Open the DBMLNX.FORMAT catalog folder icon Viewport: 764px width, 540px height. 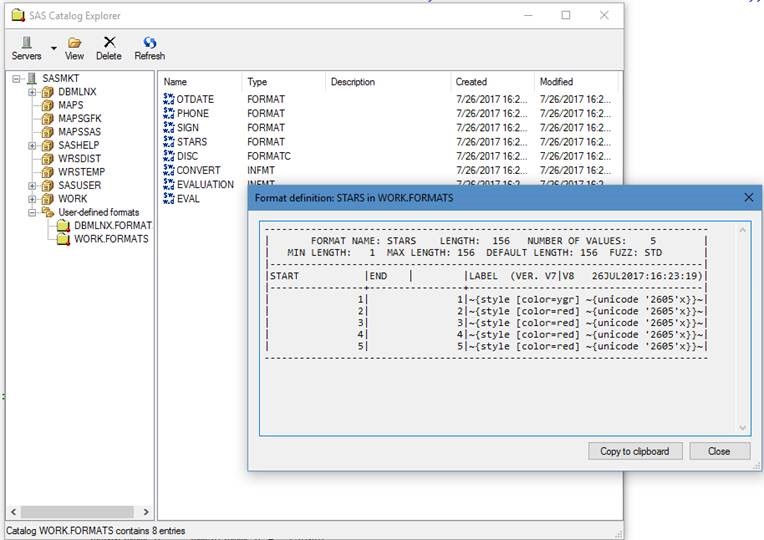[x=63, y=226]
